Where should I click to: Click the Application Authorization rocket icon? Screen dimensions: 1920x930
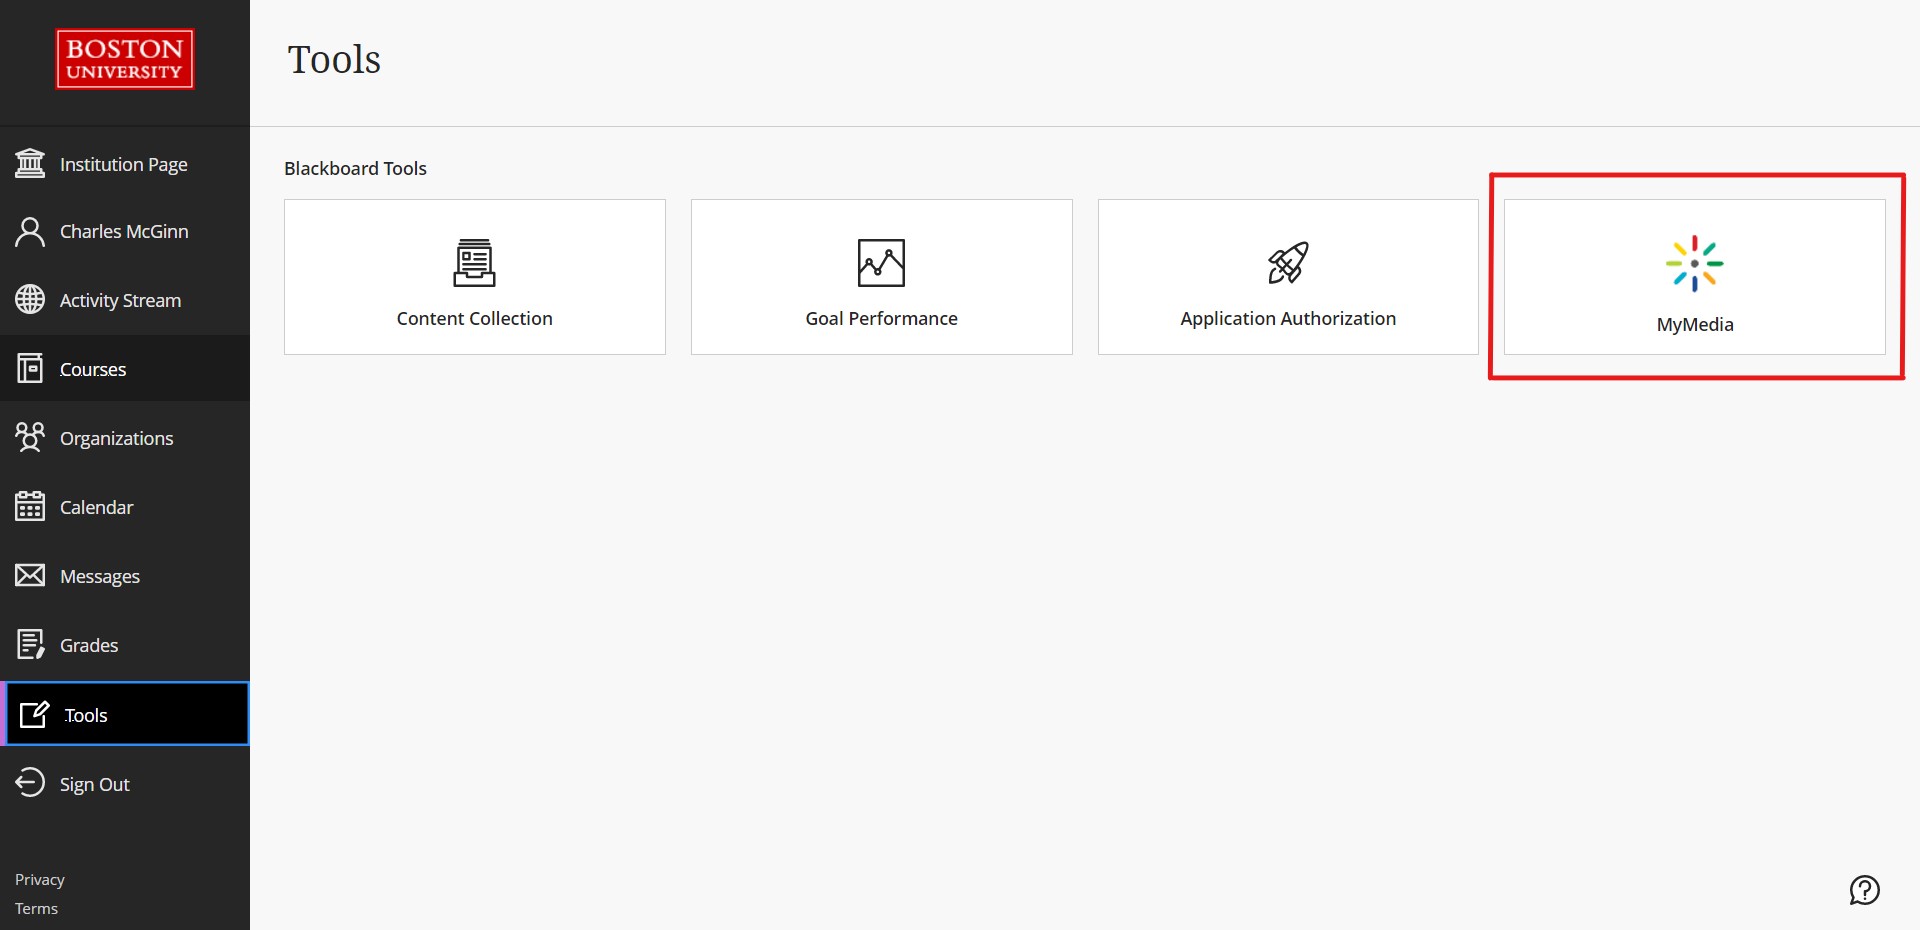(1288, 263)
